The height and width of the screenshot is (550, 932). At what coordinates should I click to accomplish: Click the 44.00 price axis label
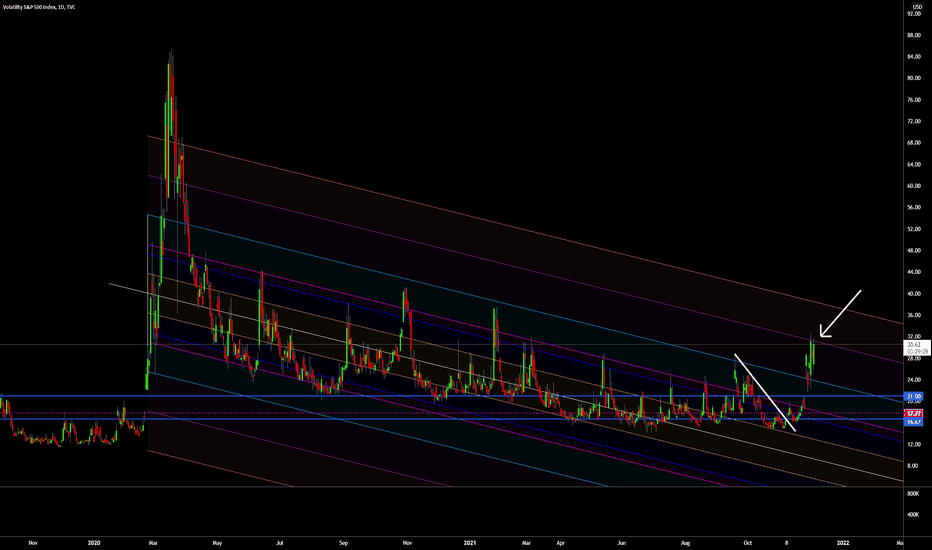(914, 272)
